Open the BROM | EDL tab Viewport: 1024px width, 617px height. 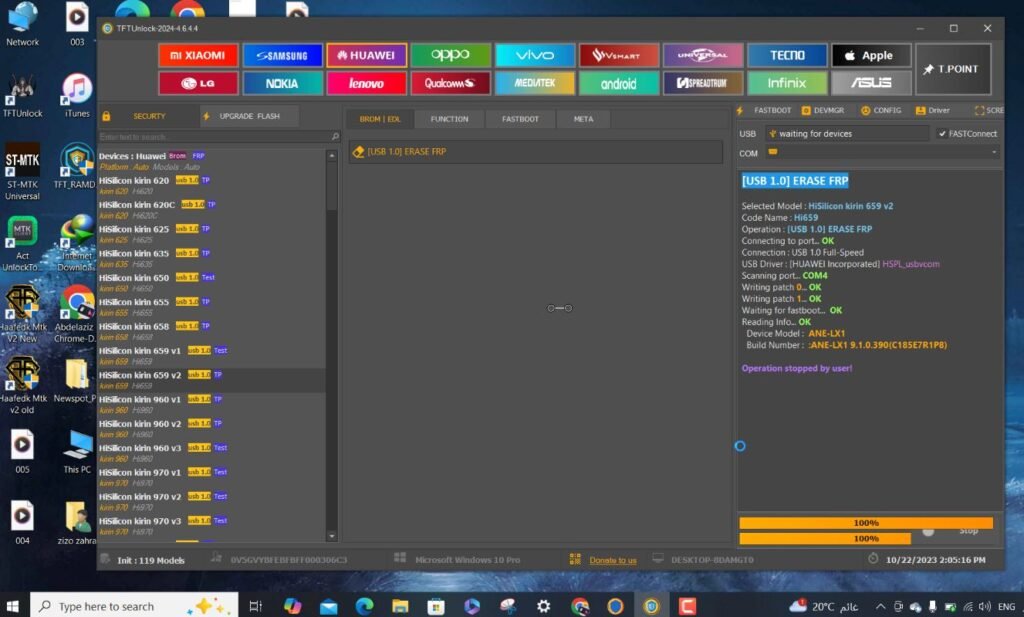(x=380, y=119)
